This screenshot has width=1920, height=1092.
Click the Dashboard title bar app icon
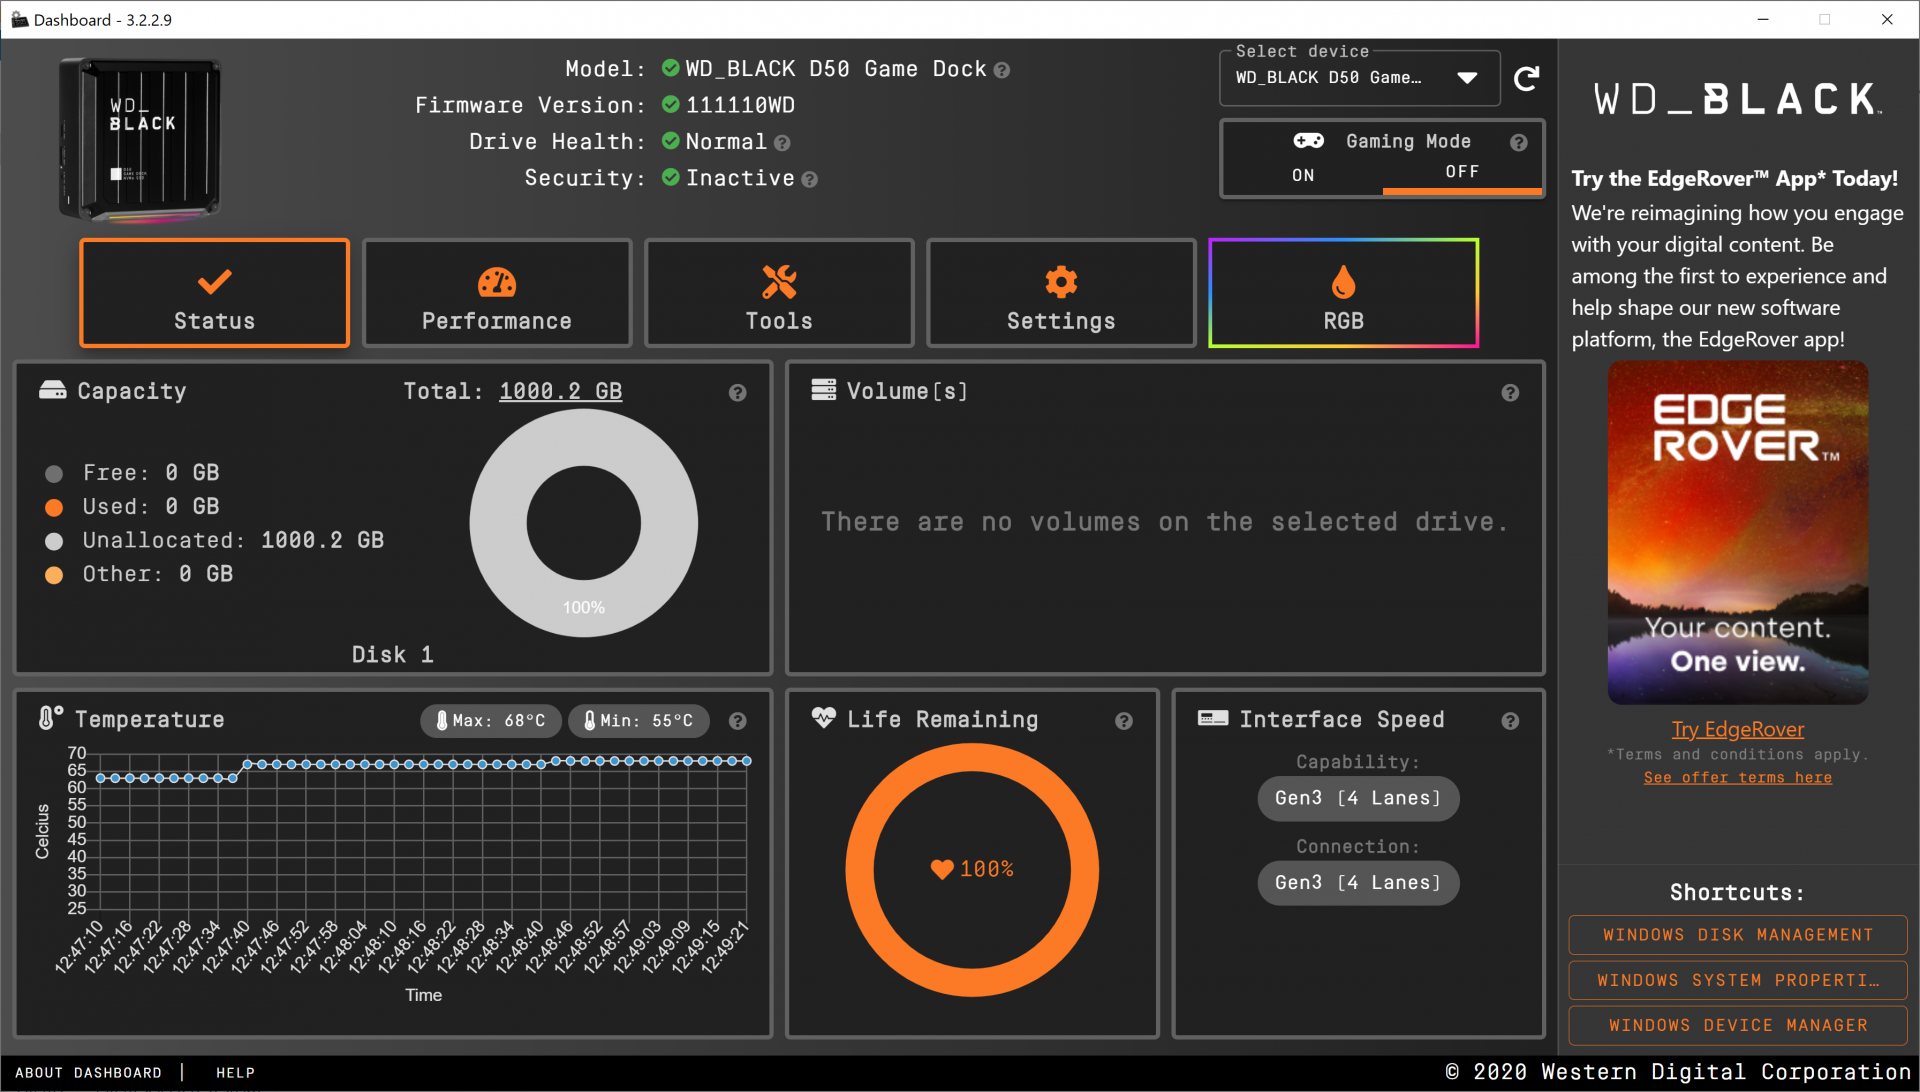click(19, 20)
